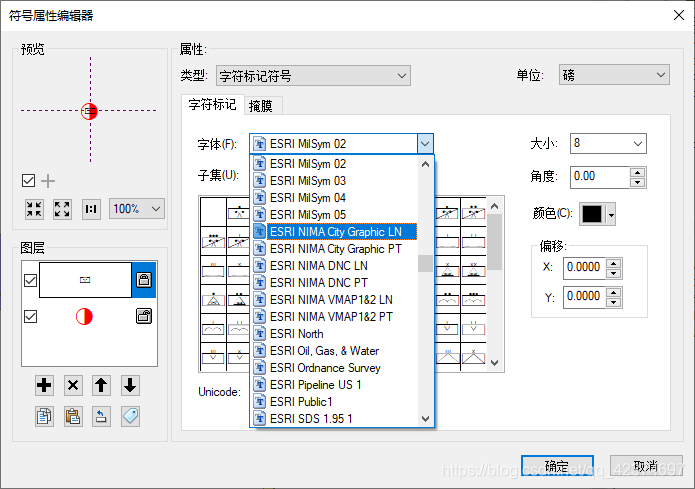This screenshot has height=489, width=695.
Task: Click glyph grid scrollbar down arrow
Action: pyautogui.click(x=495, y=363)
